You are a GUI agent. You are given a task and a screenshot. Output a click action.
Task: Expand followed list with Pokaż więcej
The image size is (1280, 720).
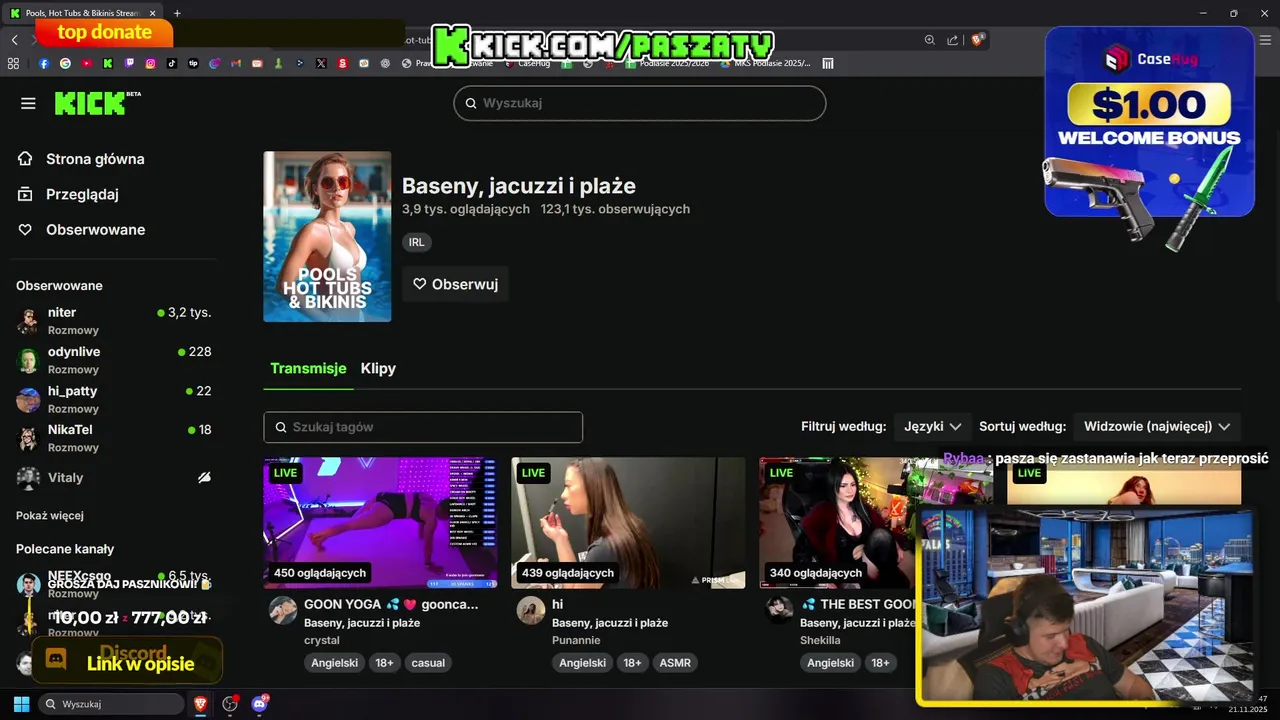pyautogui.click(x=50, y=516)
